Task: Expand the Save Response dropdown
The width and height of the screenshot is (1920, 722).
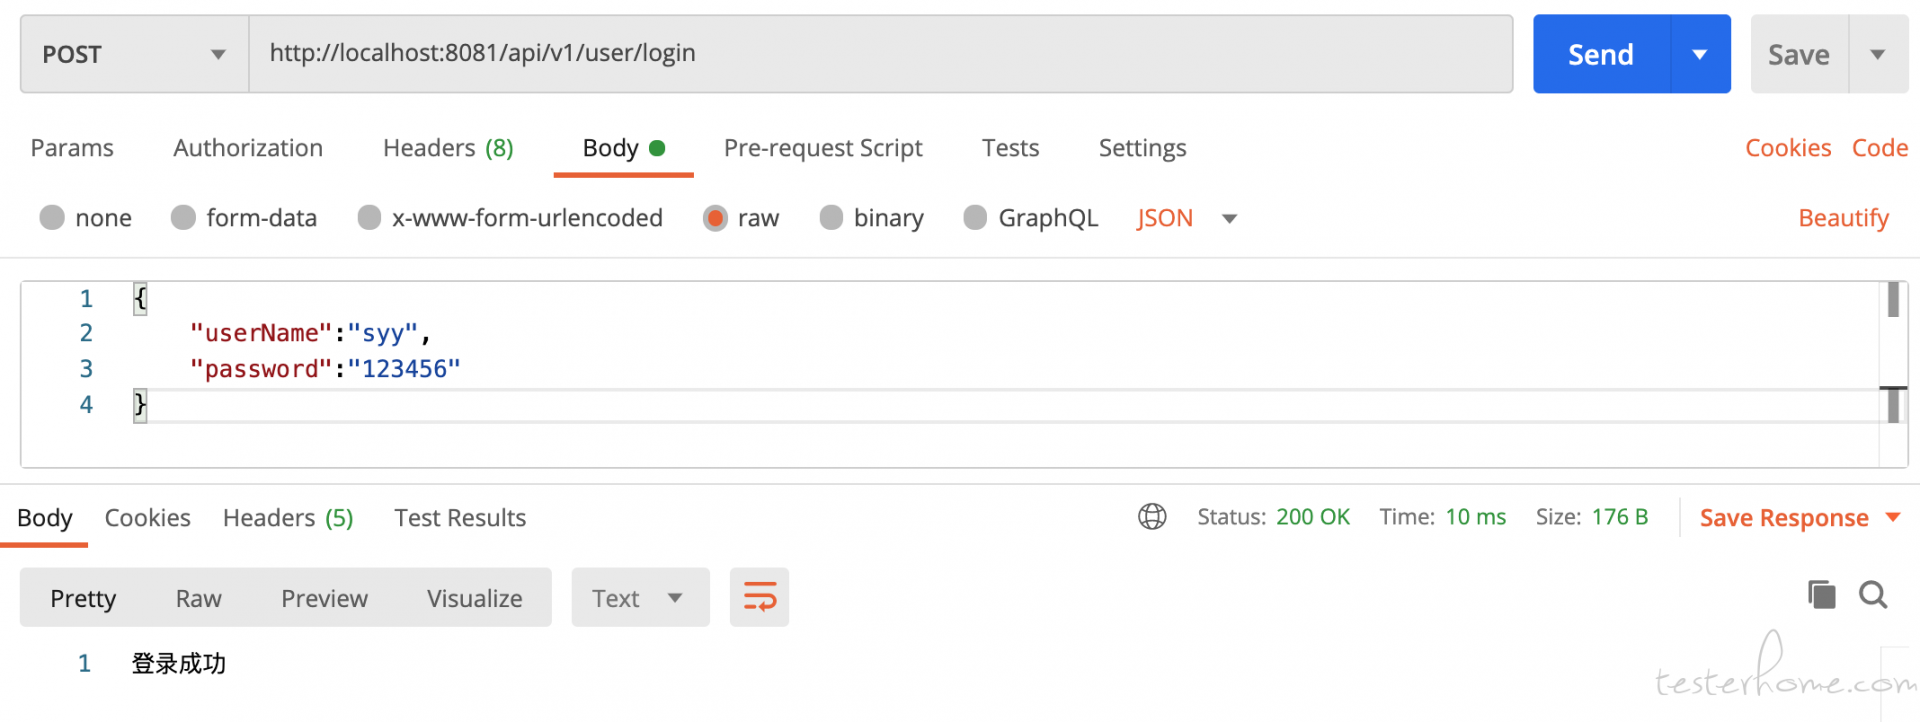Action: 1892,517
